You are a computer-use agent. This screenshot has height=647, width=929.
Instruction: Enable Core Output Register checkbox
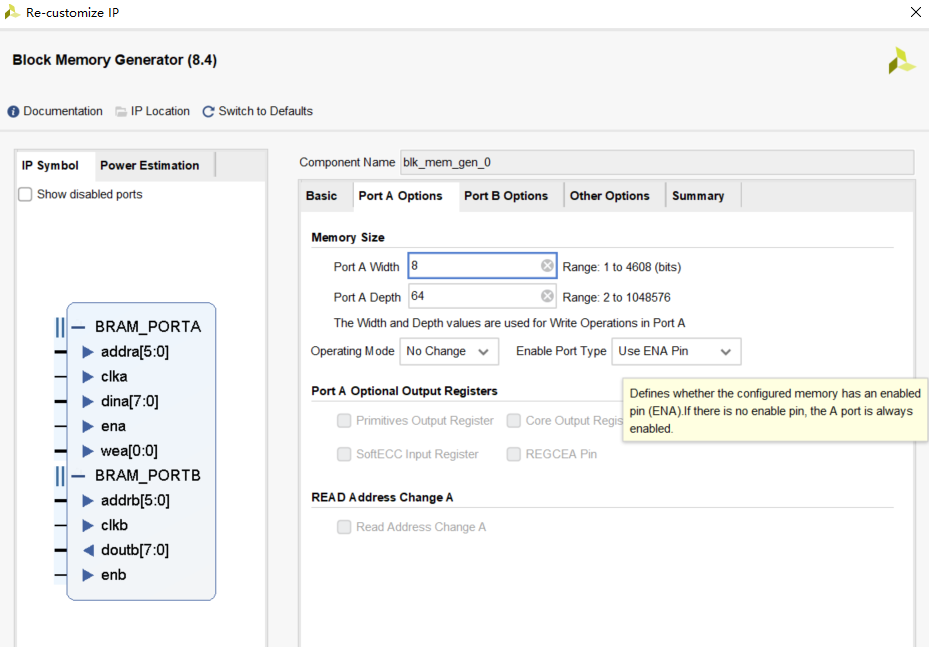coord(514,421)
